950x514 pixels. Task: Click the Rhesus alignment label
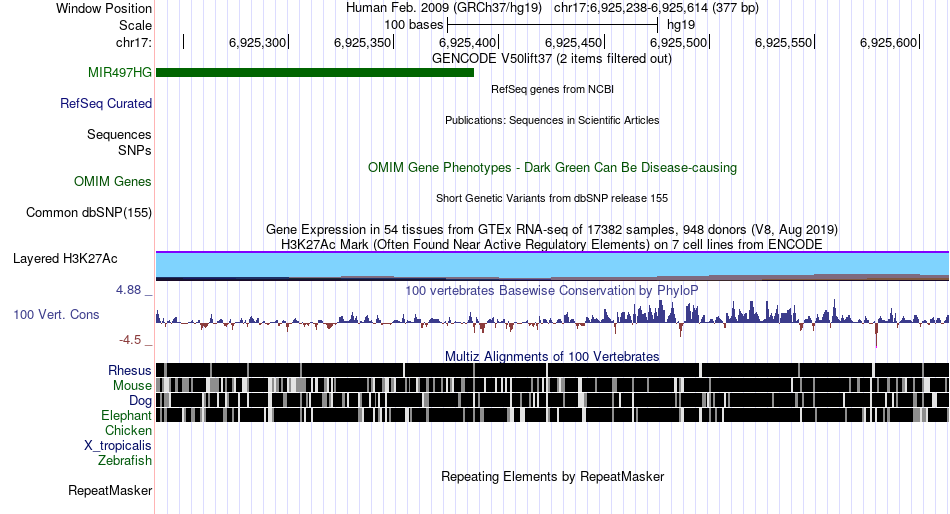(x=130, y=370)
